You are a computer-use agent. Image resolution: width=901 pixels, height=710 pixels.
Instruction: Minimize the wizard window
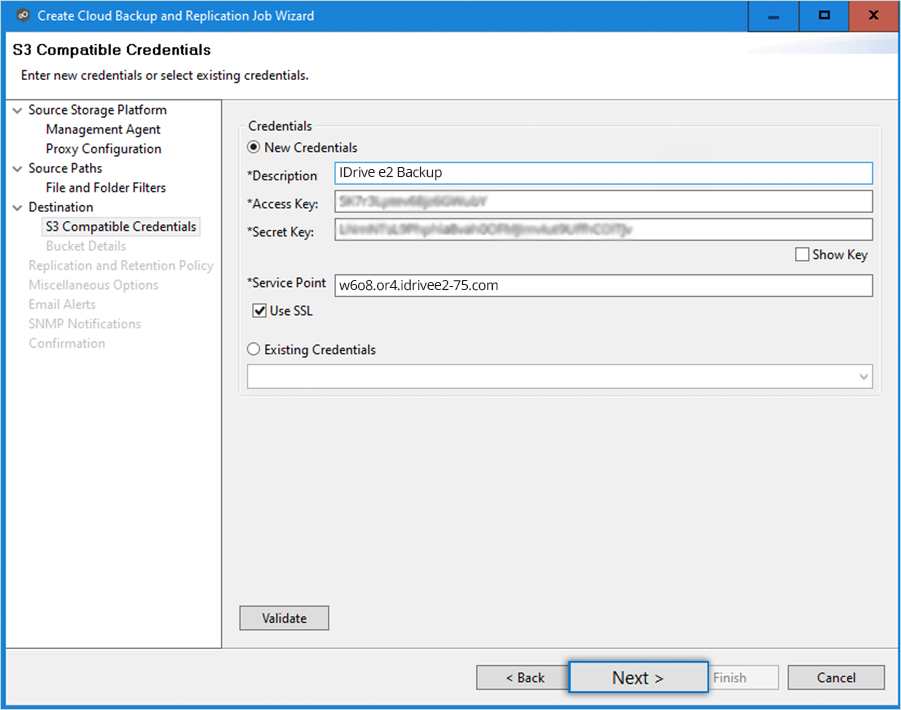coord(774,16)
